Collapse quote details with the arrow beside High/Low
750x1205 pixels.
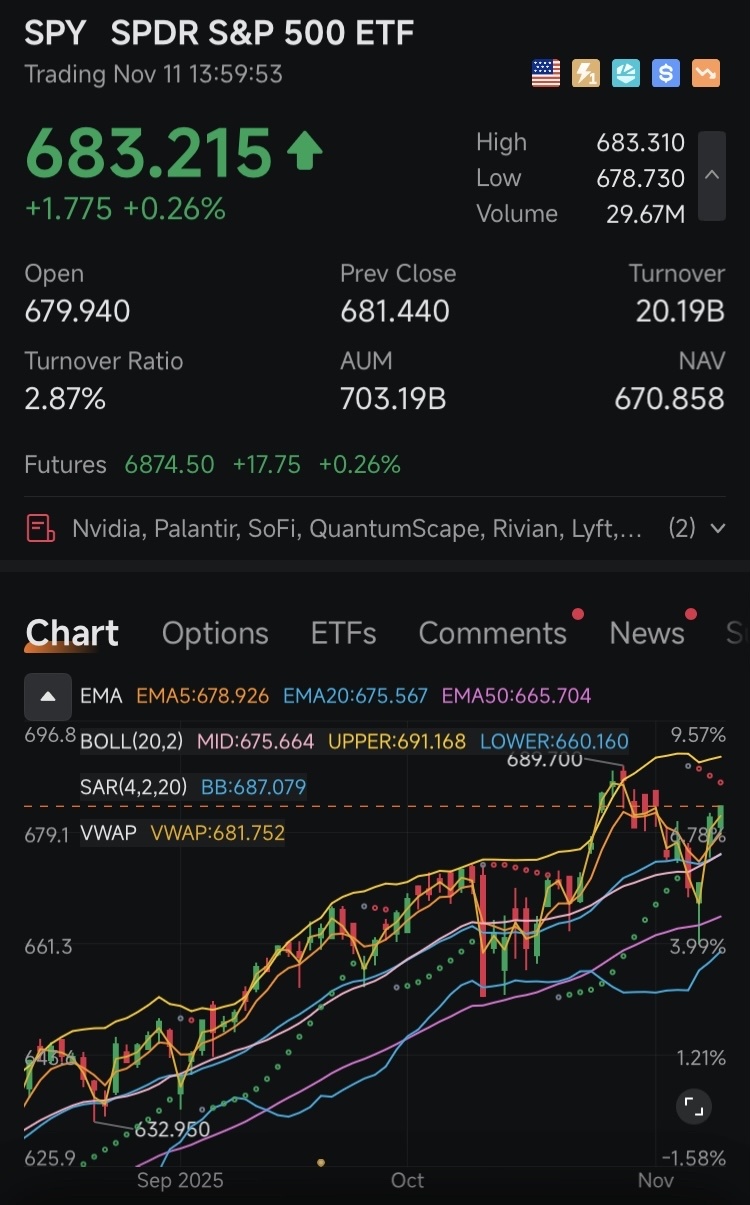coord(712,175)
